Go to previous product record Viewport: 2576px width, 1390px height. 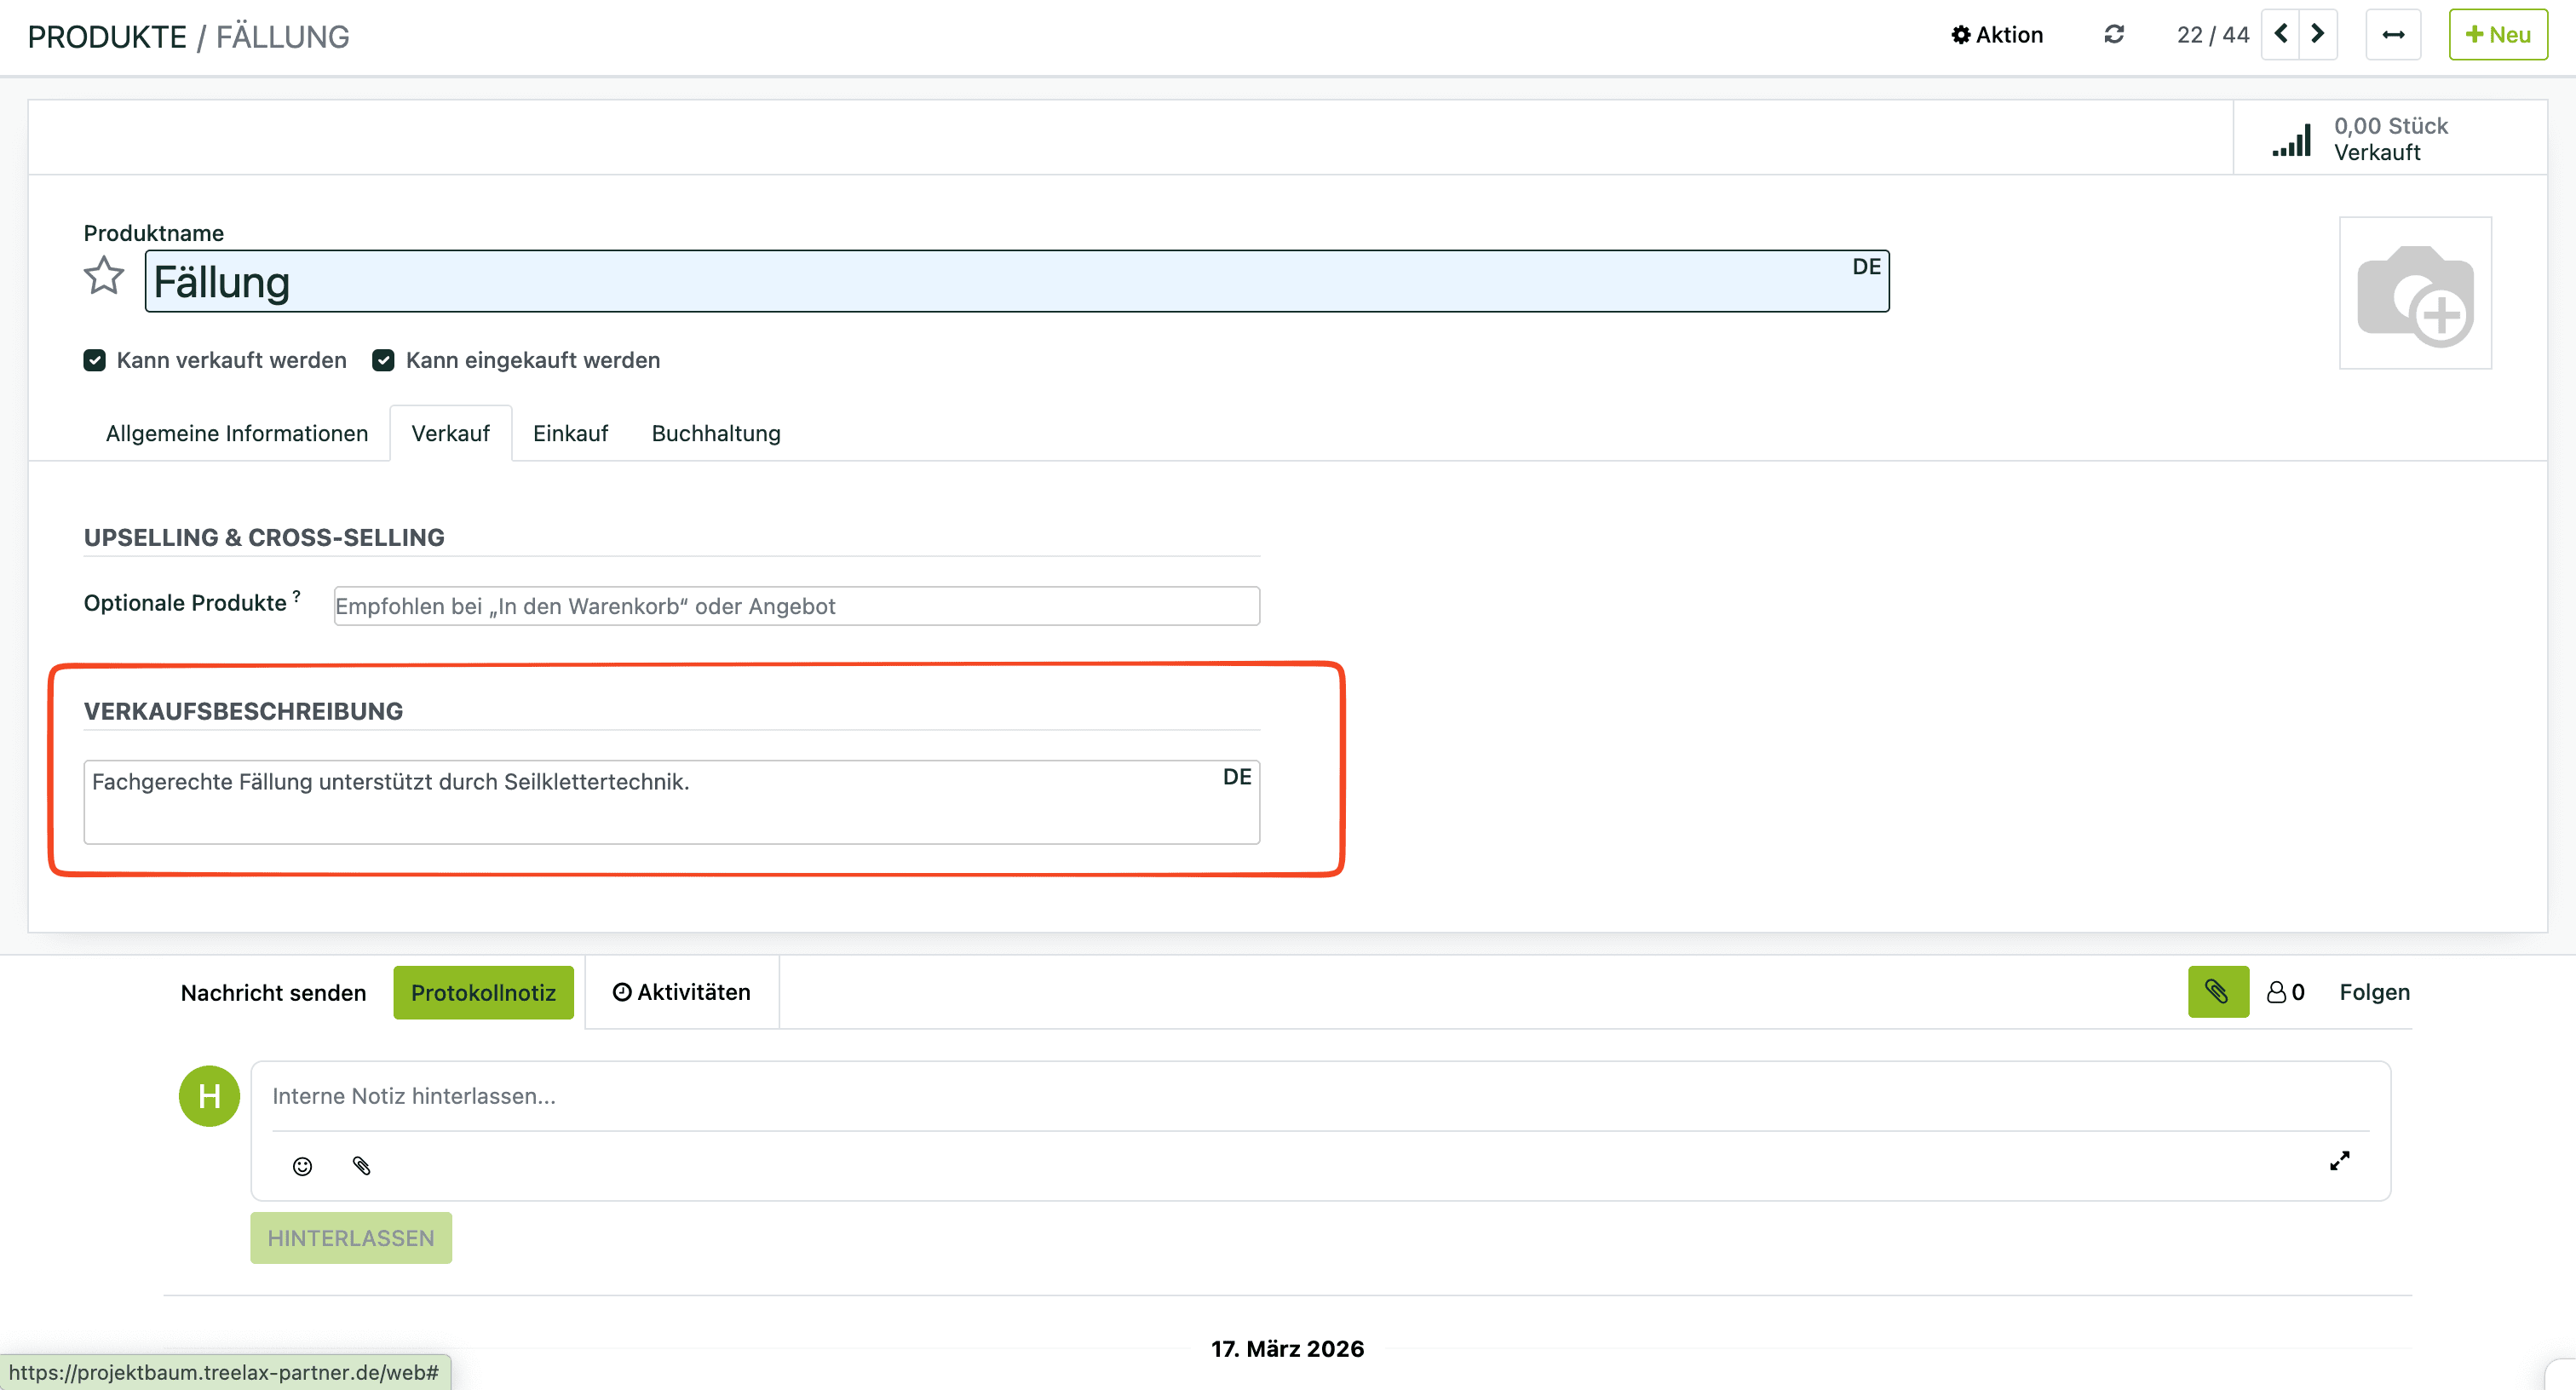[2281, 35]
